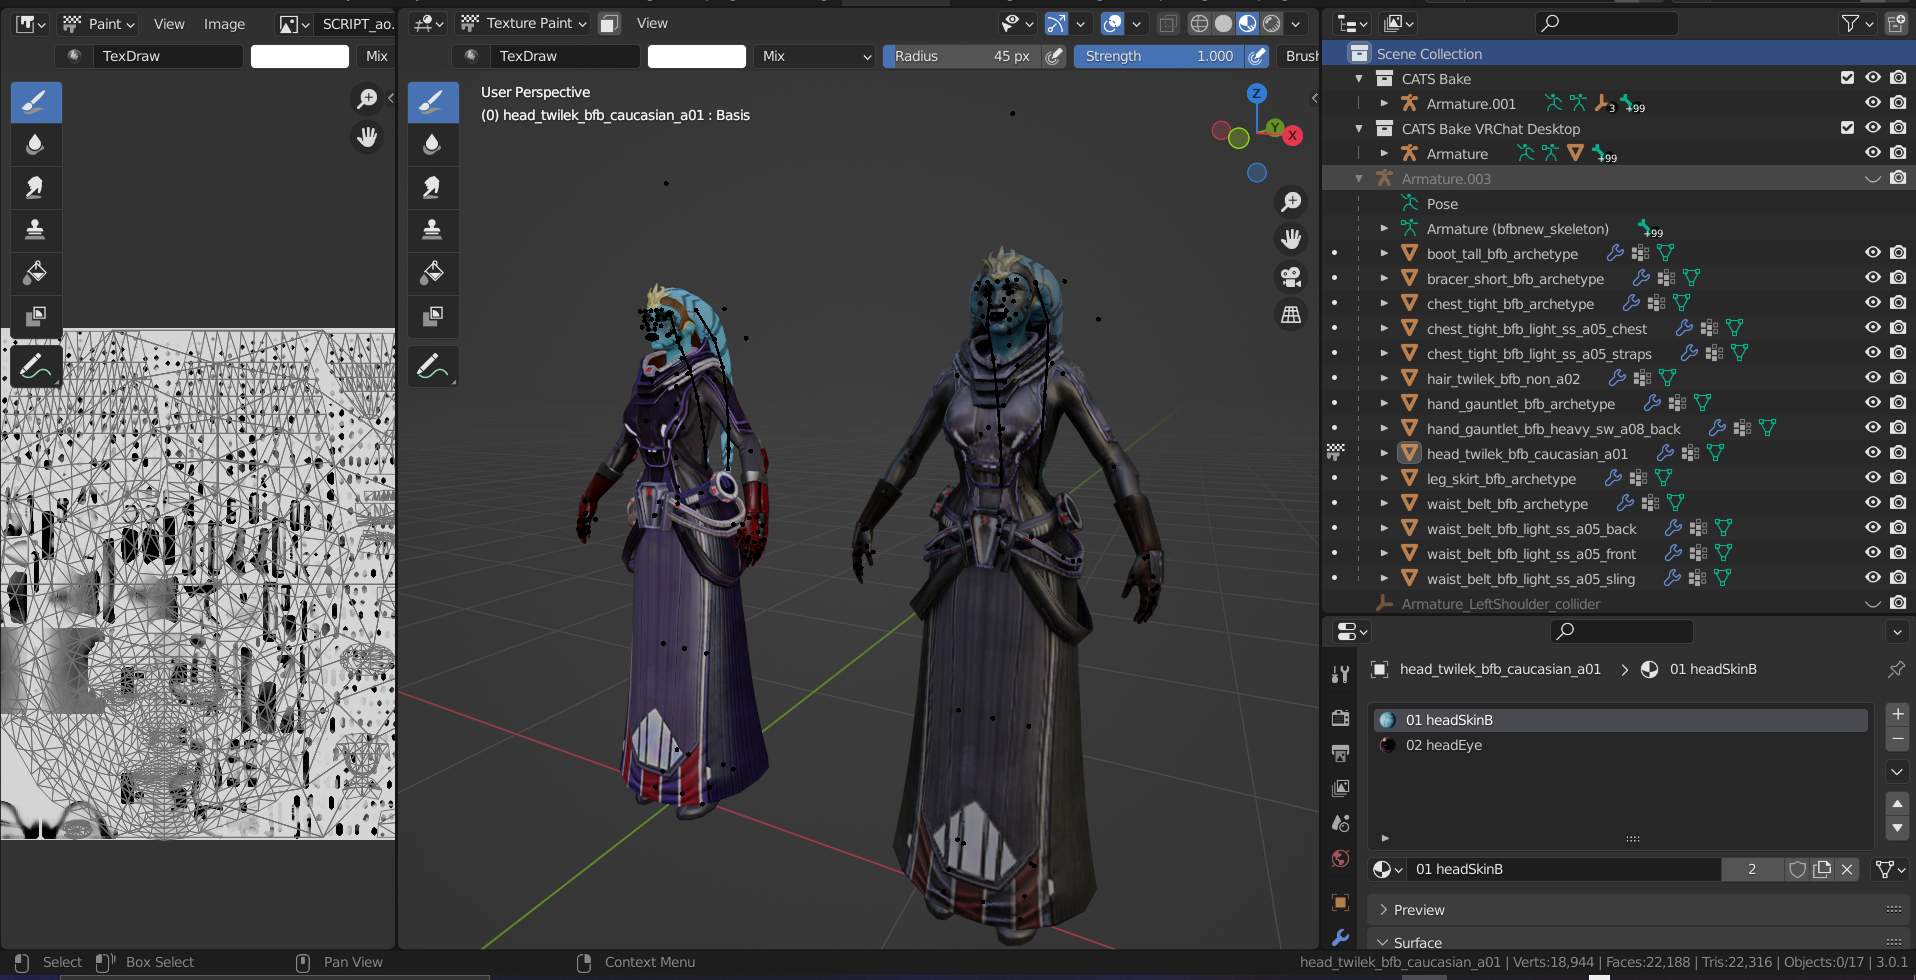This screenshot has width=1916, height=980.
Task: Select the Fill bucket tool in 3D viewport
Action: click(x=432, y=273)
